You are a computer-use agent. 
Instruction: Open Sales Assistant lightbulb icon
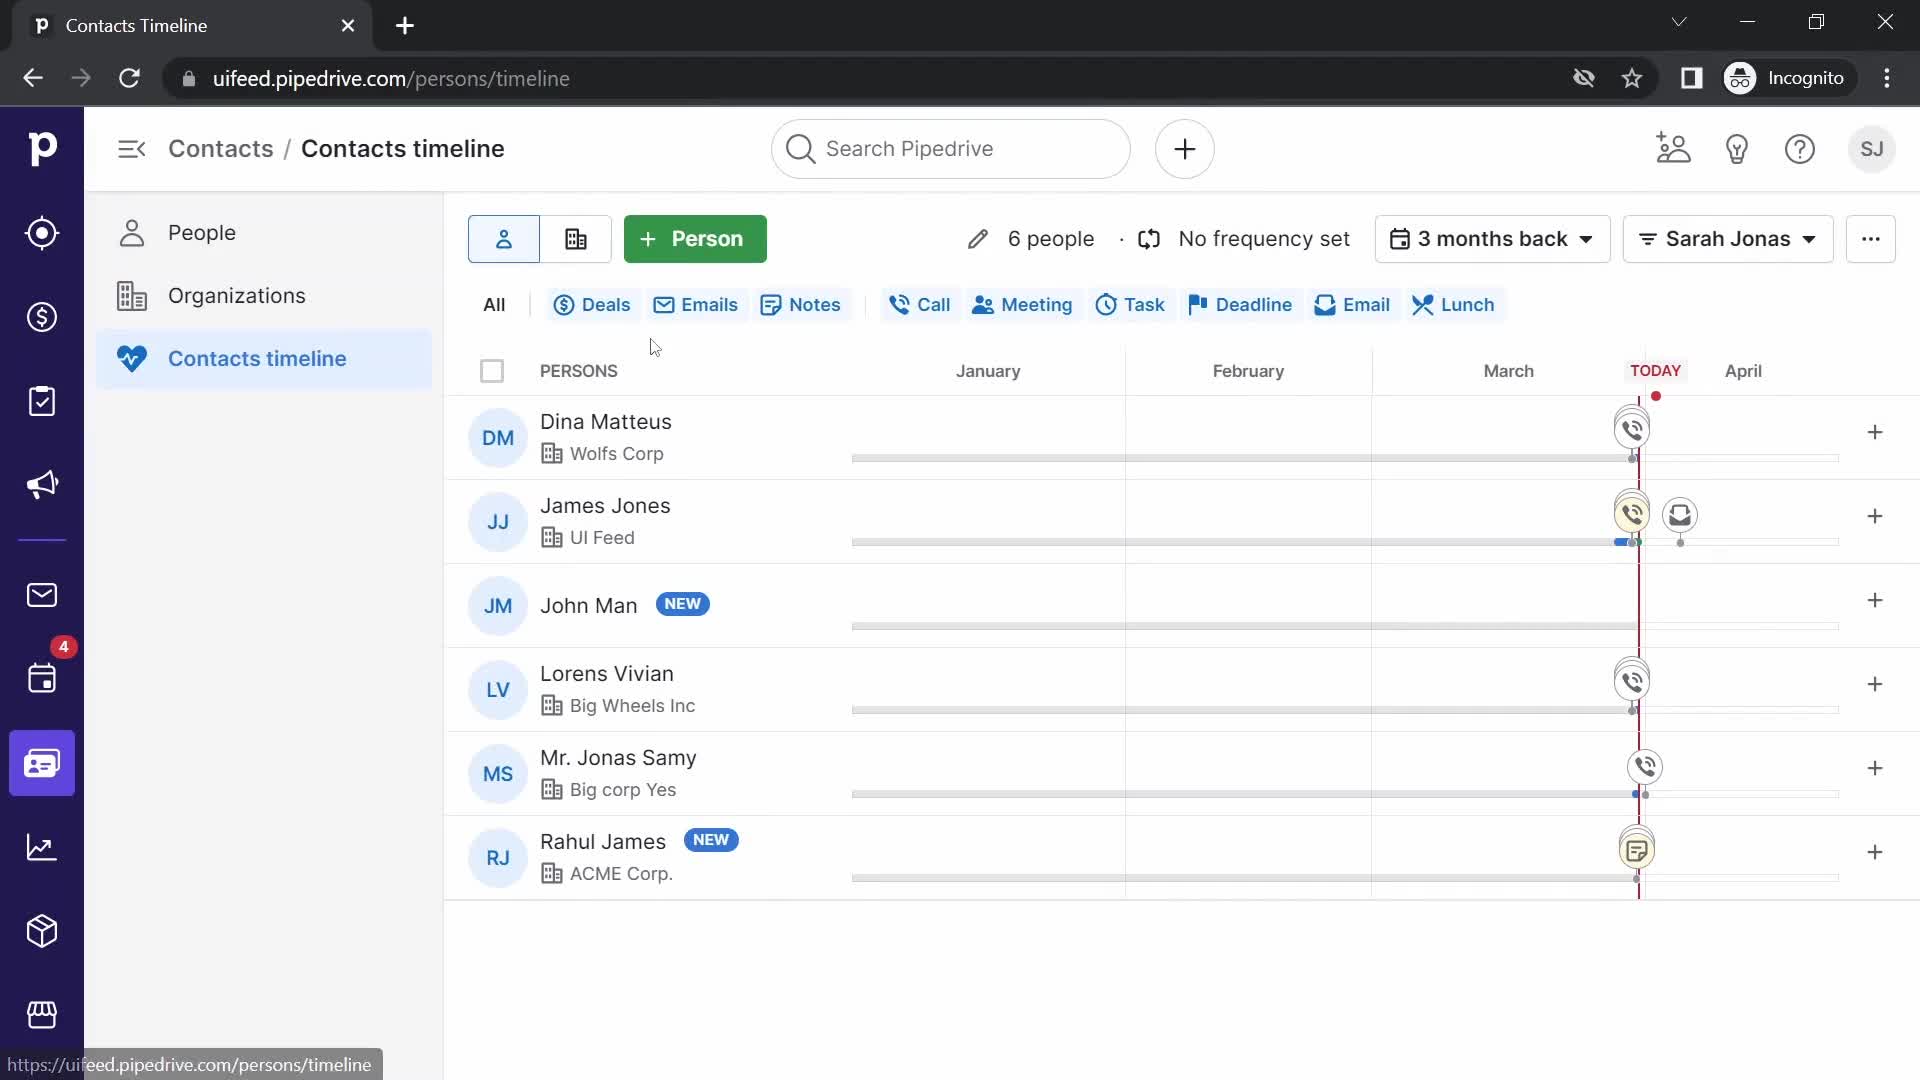[1737, 149]
